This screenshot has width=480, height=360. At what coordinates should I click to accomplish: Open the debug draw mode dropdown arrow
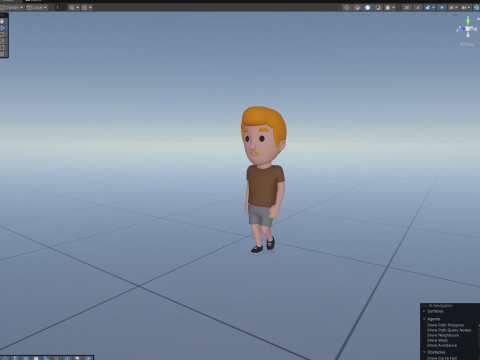(x=394, y=7)
